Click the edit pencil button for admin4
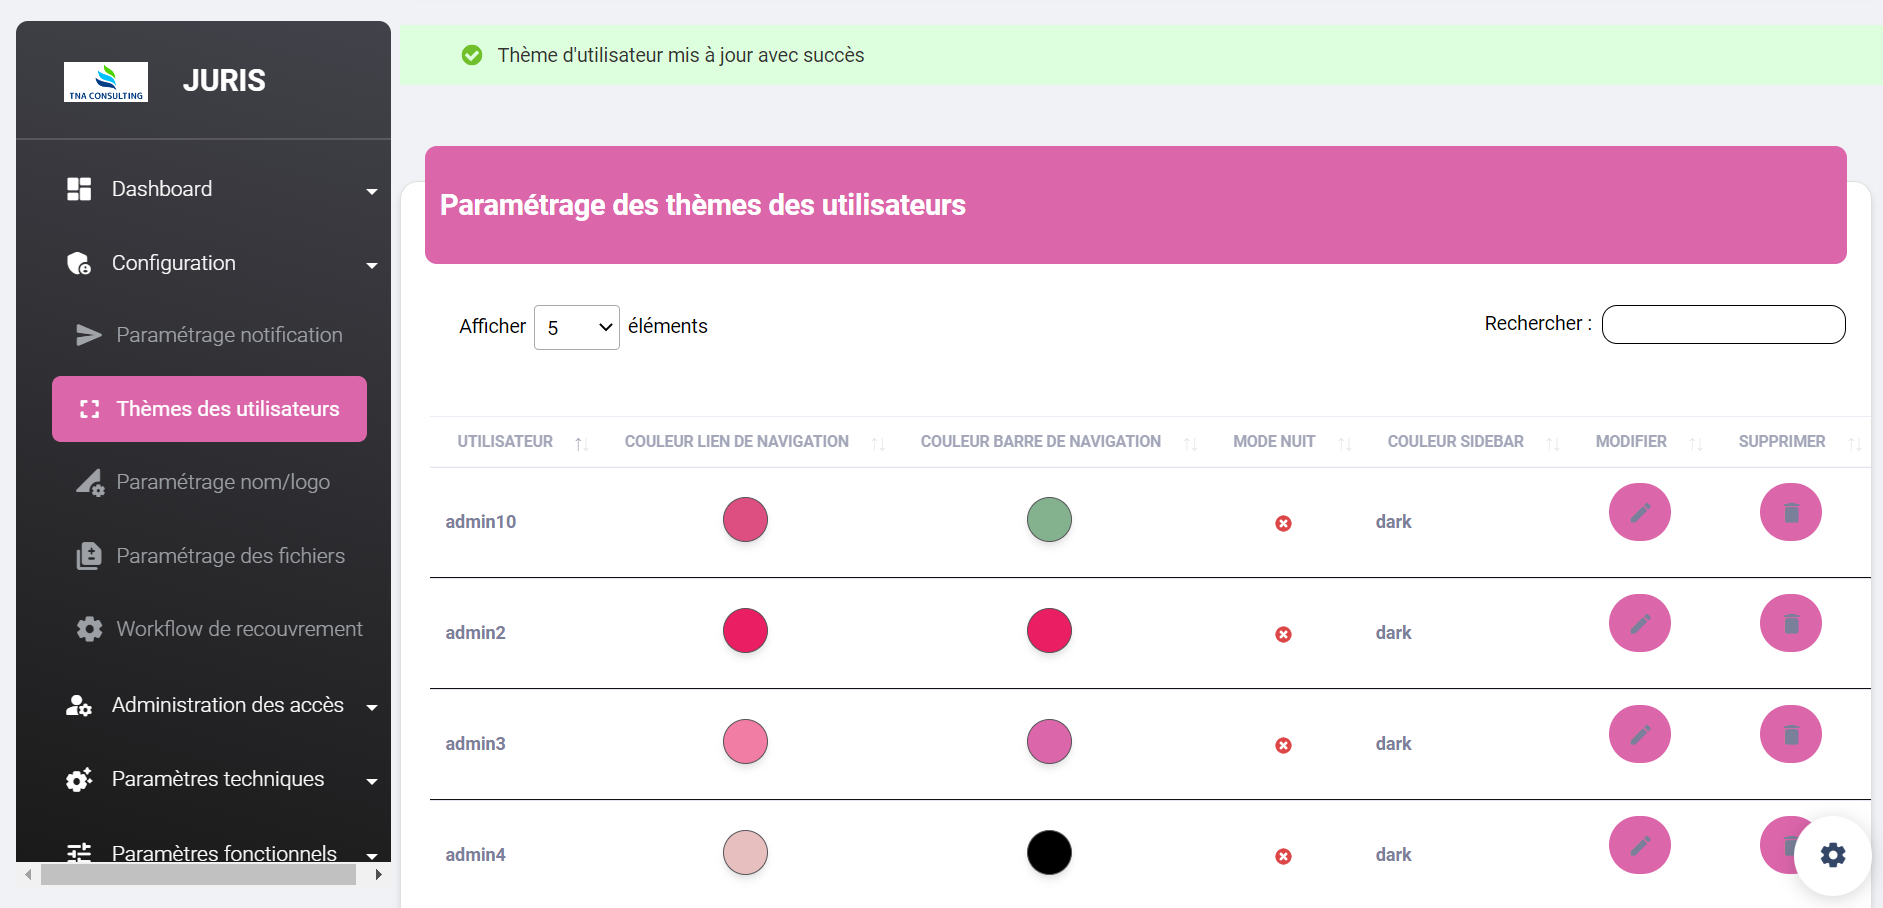Screen dimensions: 1883x908 (x=1639, y=845)
